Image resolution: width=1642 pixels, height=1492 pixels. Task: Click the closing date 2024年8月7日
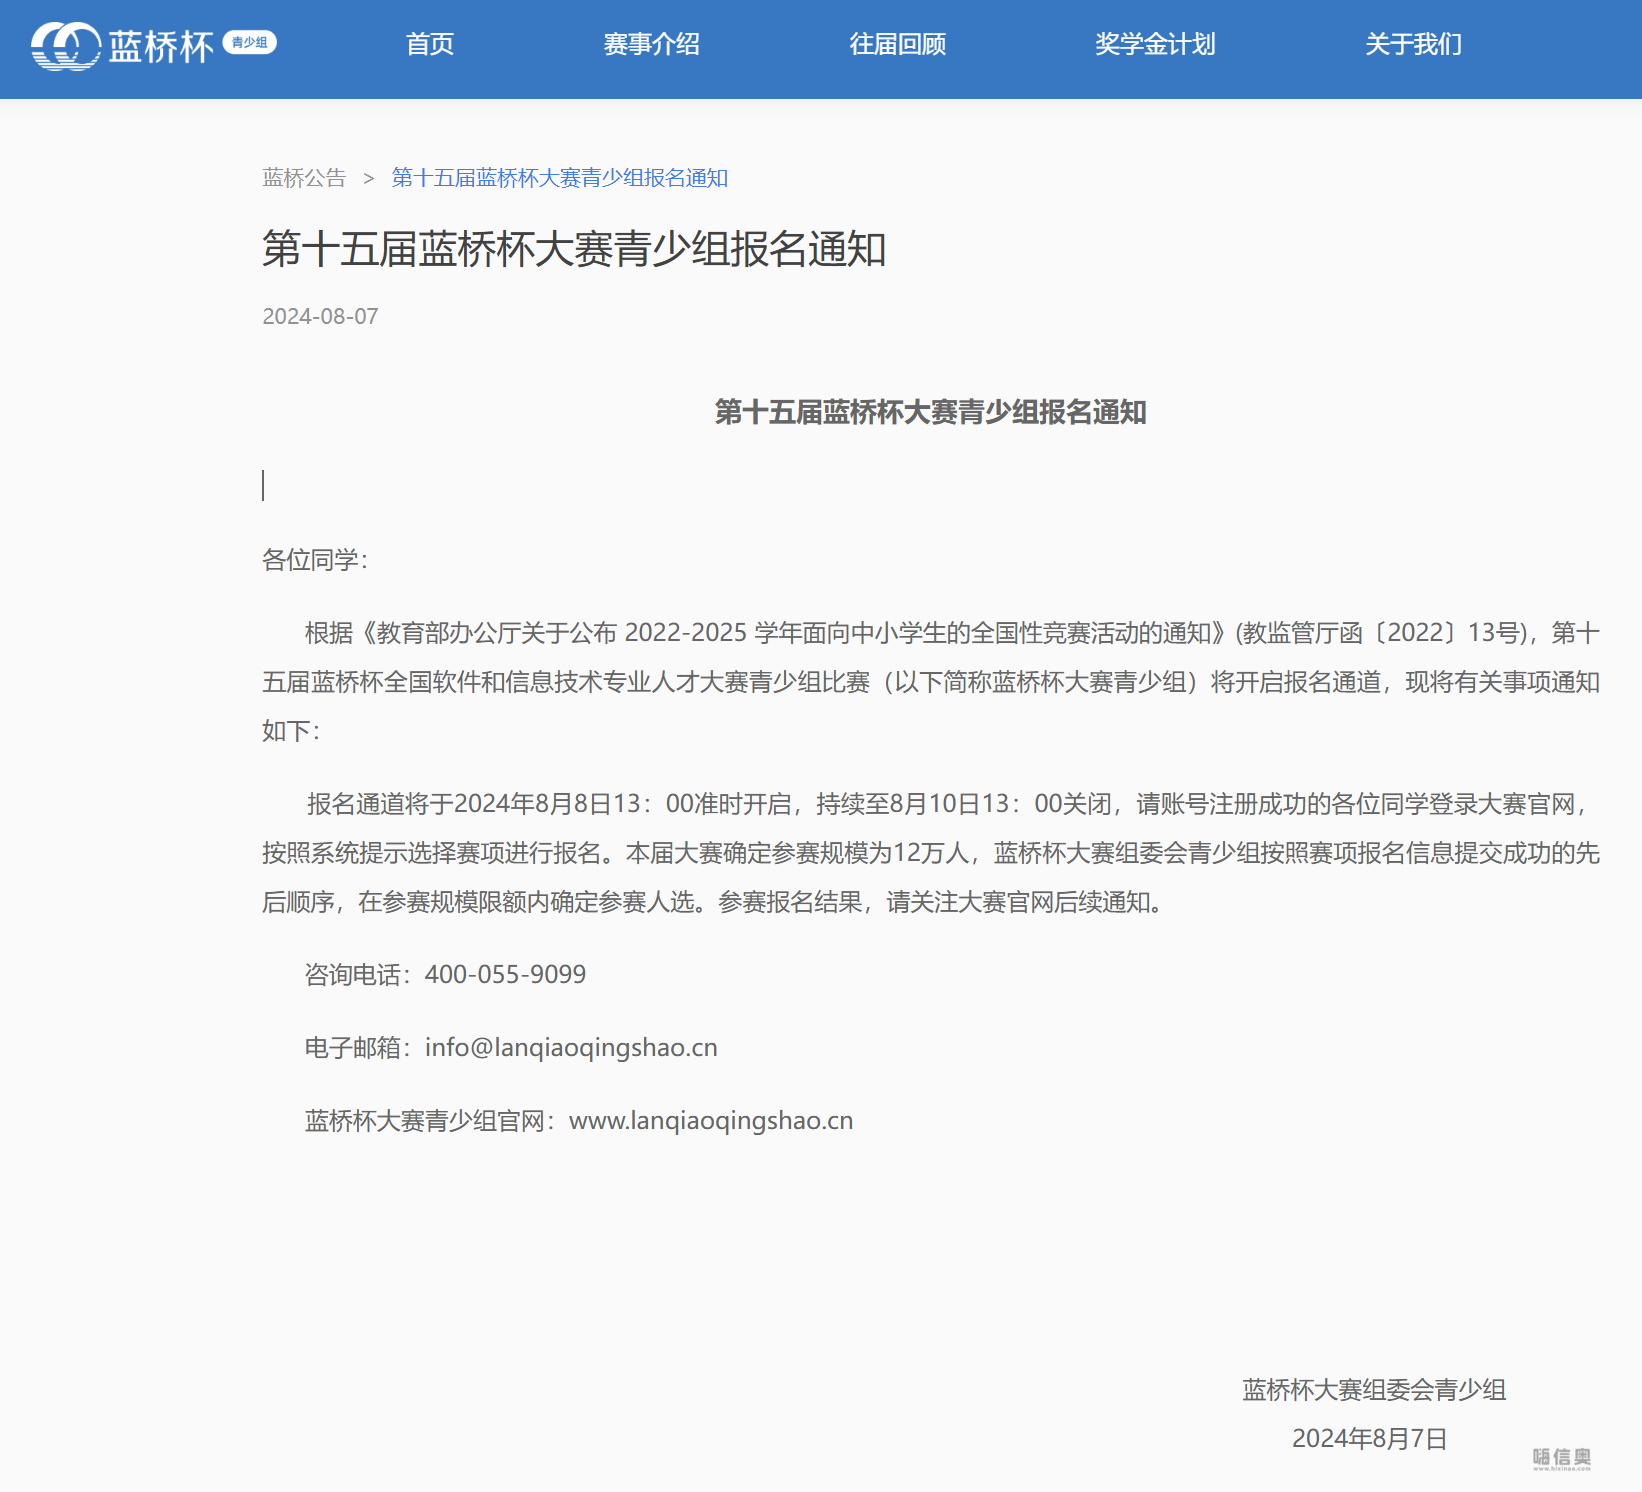[x=1370, y=1439]
